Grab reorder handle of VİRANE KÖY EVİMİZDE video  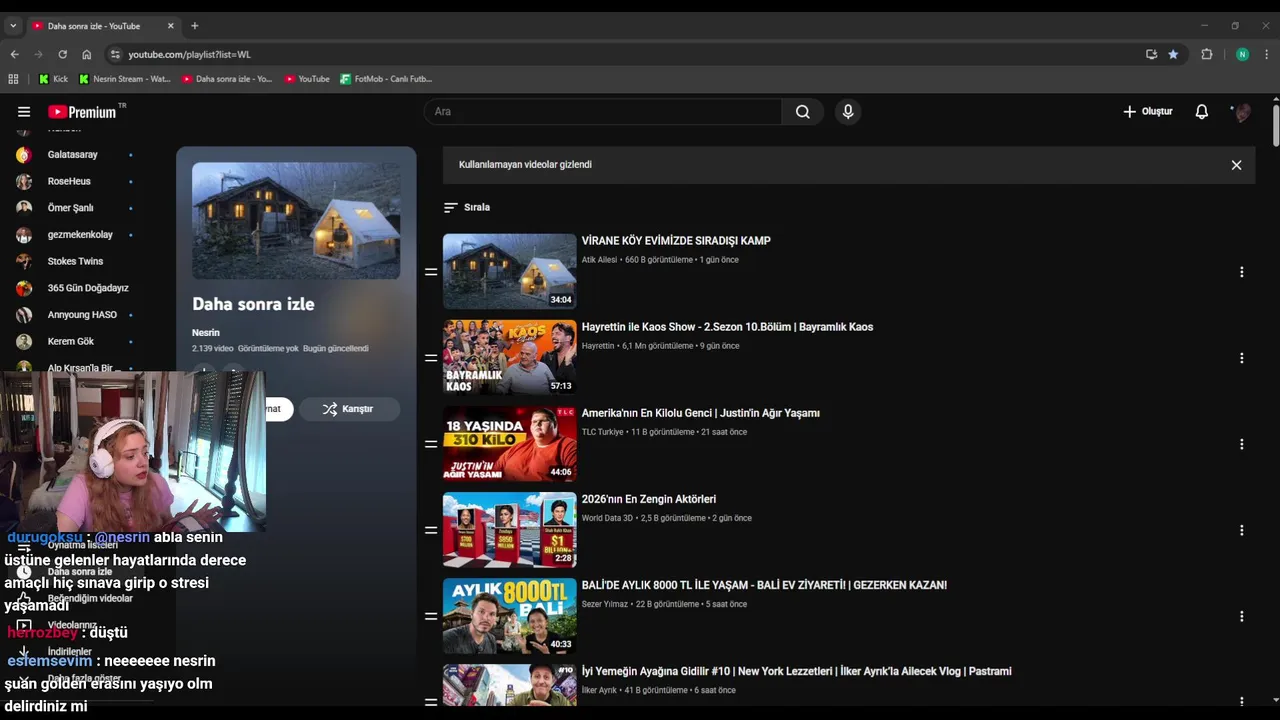[x=431, y=272]
